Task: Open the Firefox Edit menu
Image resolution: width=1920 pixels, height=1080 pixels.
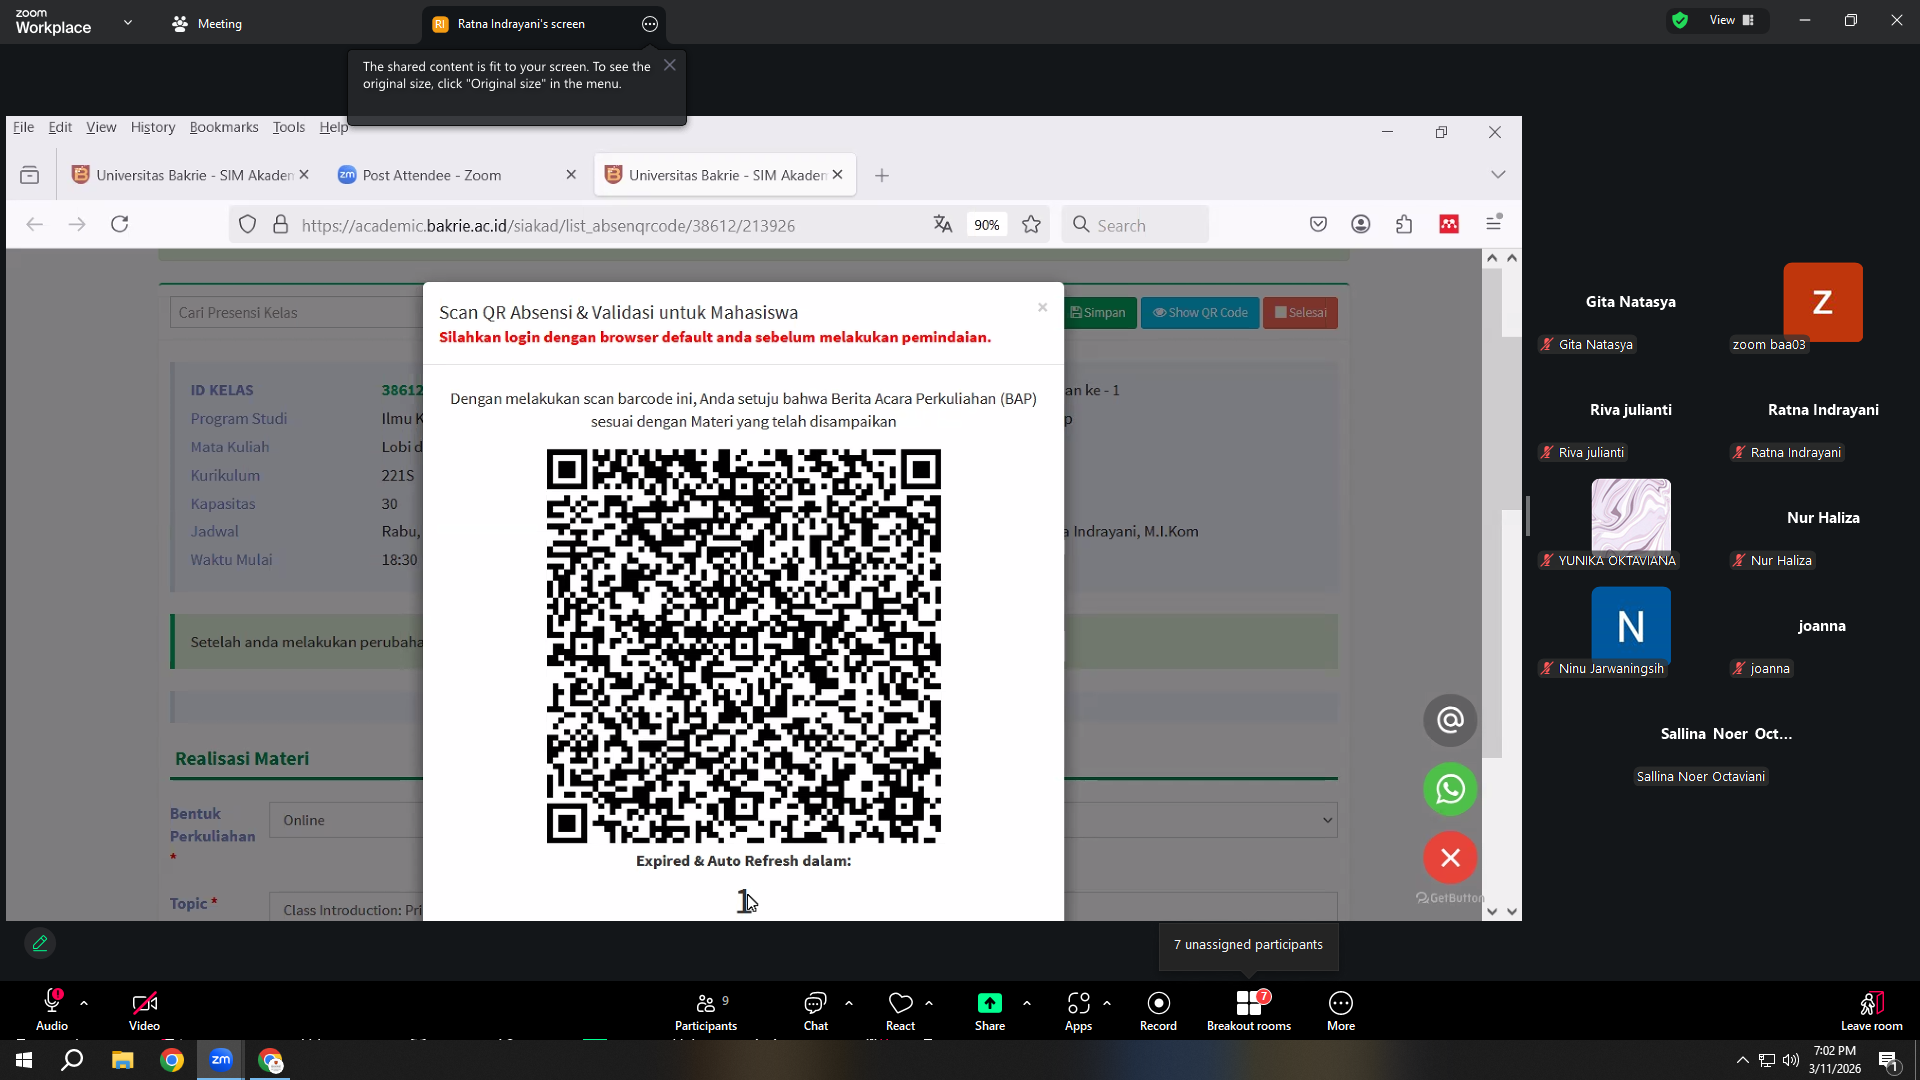Action: [x=60, y=127]
